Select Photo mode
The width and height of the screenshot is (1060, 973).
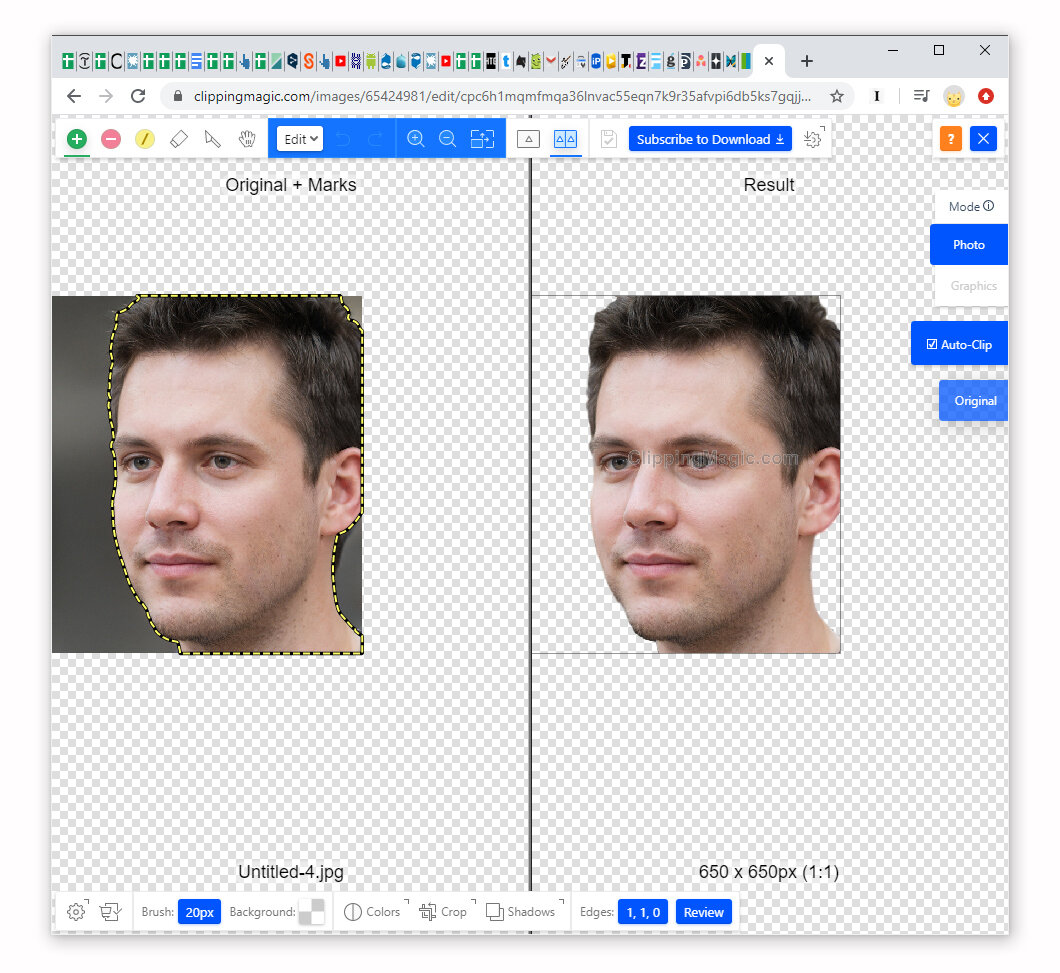[x=969, y=245]
